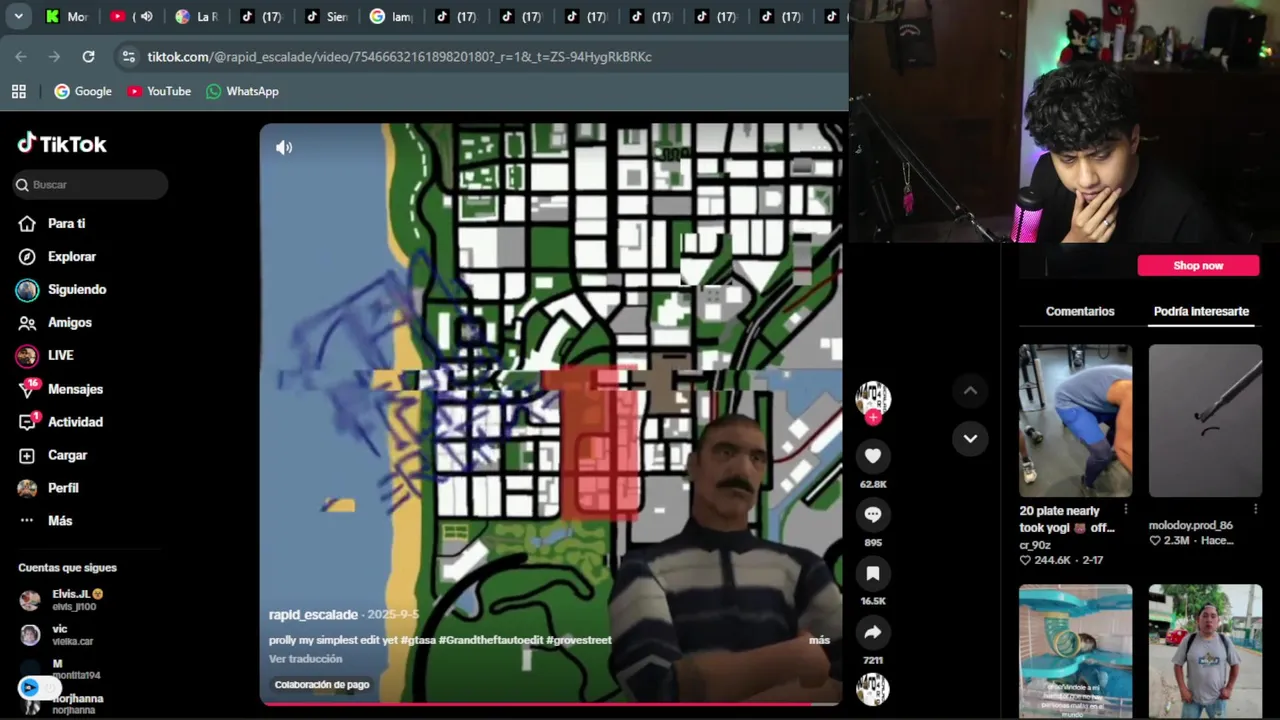Open the hamster cage video thumbnail

click(1075, 651)
